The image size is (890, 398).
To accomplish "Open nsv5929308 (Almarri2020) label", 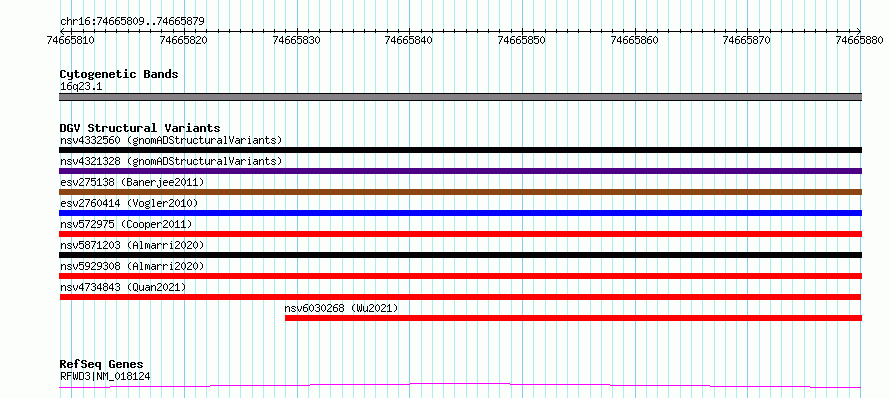I will 132,266.
